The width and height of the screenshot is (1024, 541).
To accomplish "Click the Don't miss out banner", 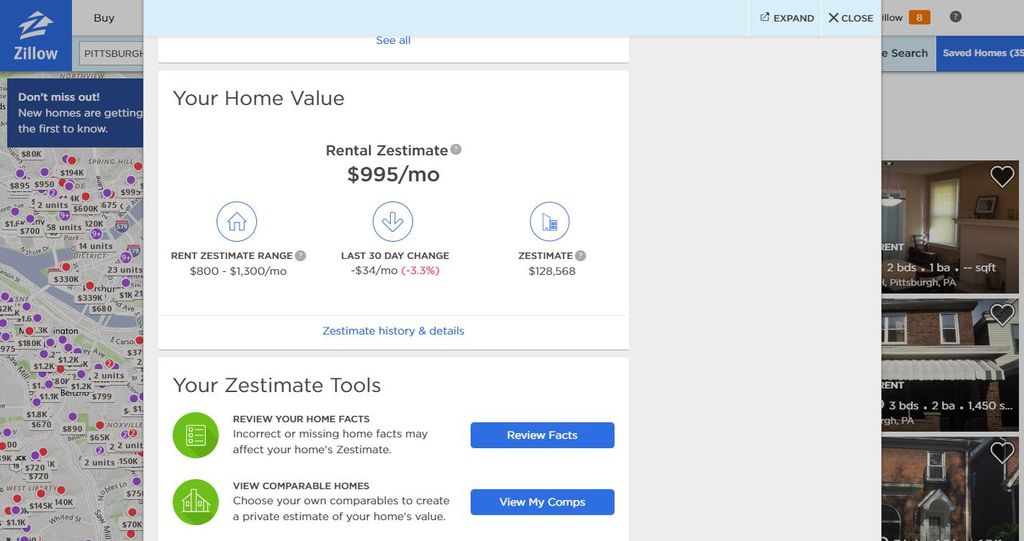I will (x=75, y=113).
